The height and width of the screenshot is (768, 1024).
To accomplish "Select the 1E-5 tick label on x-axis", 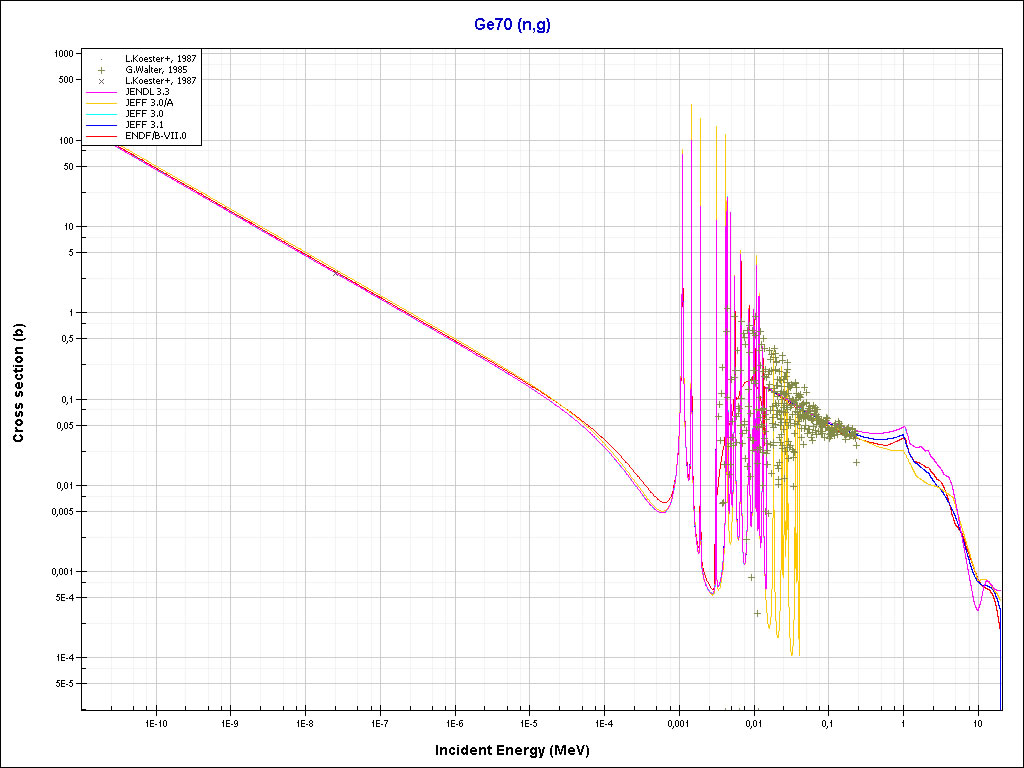I will (x=529, y=722).
